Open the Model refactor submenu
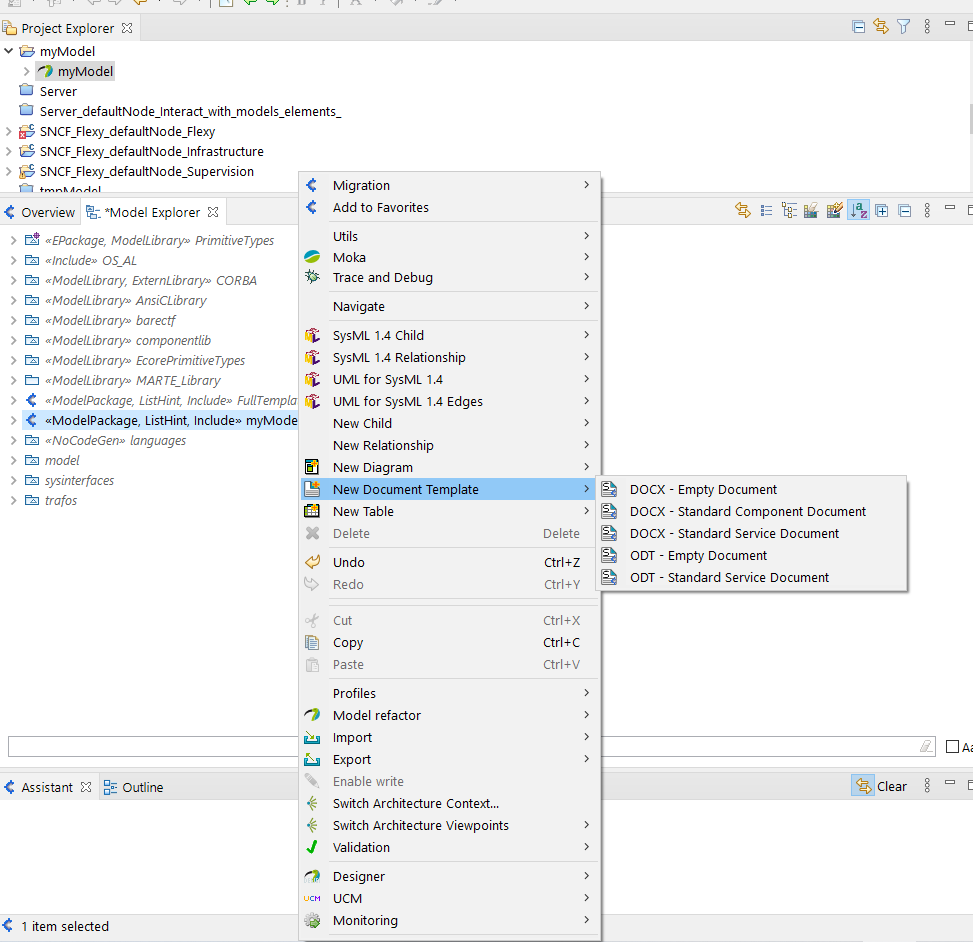Screen dimensions: 973x942 [x=450, y=715]
